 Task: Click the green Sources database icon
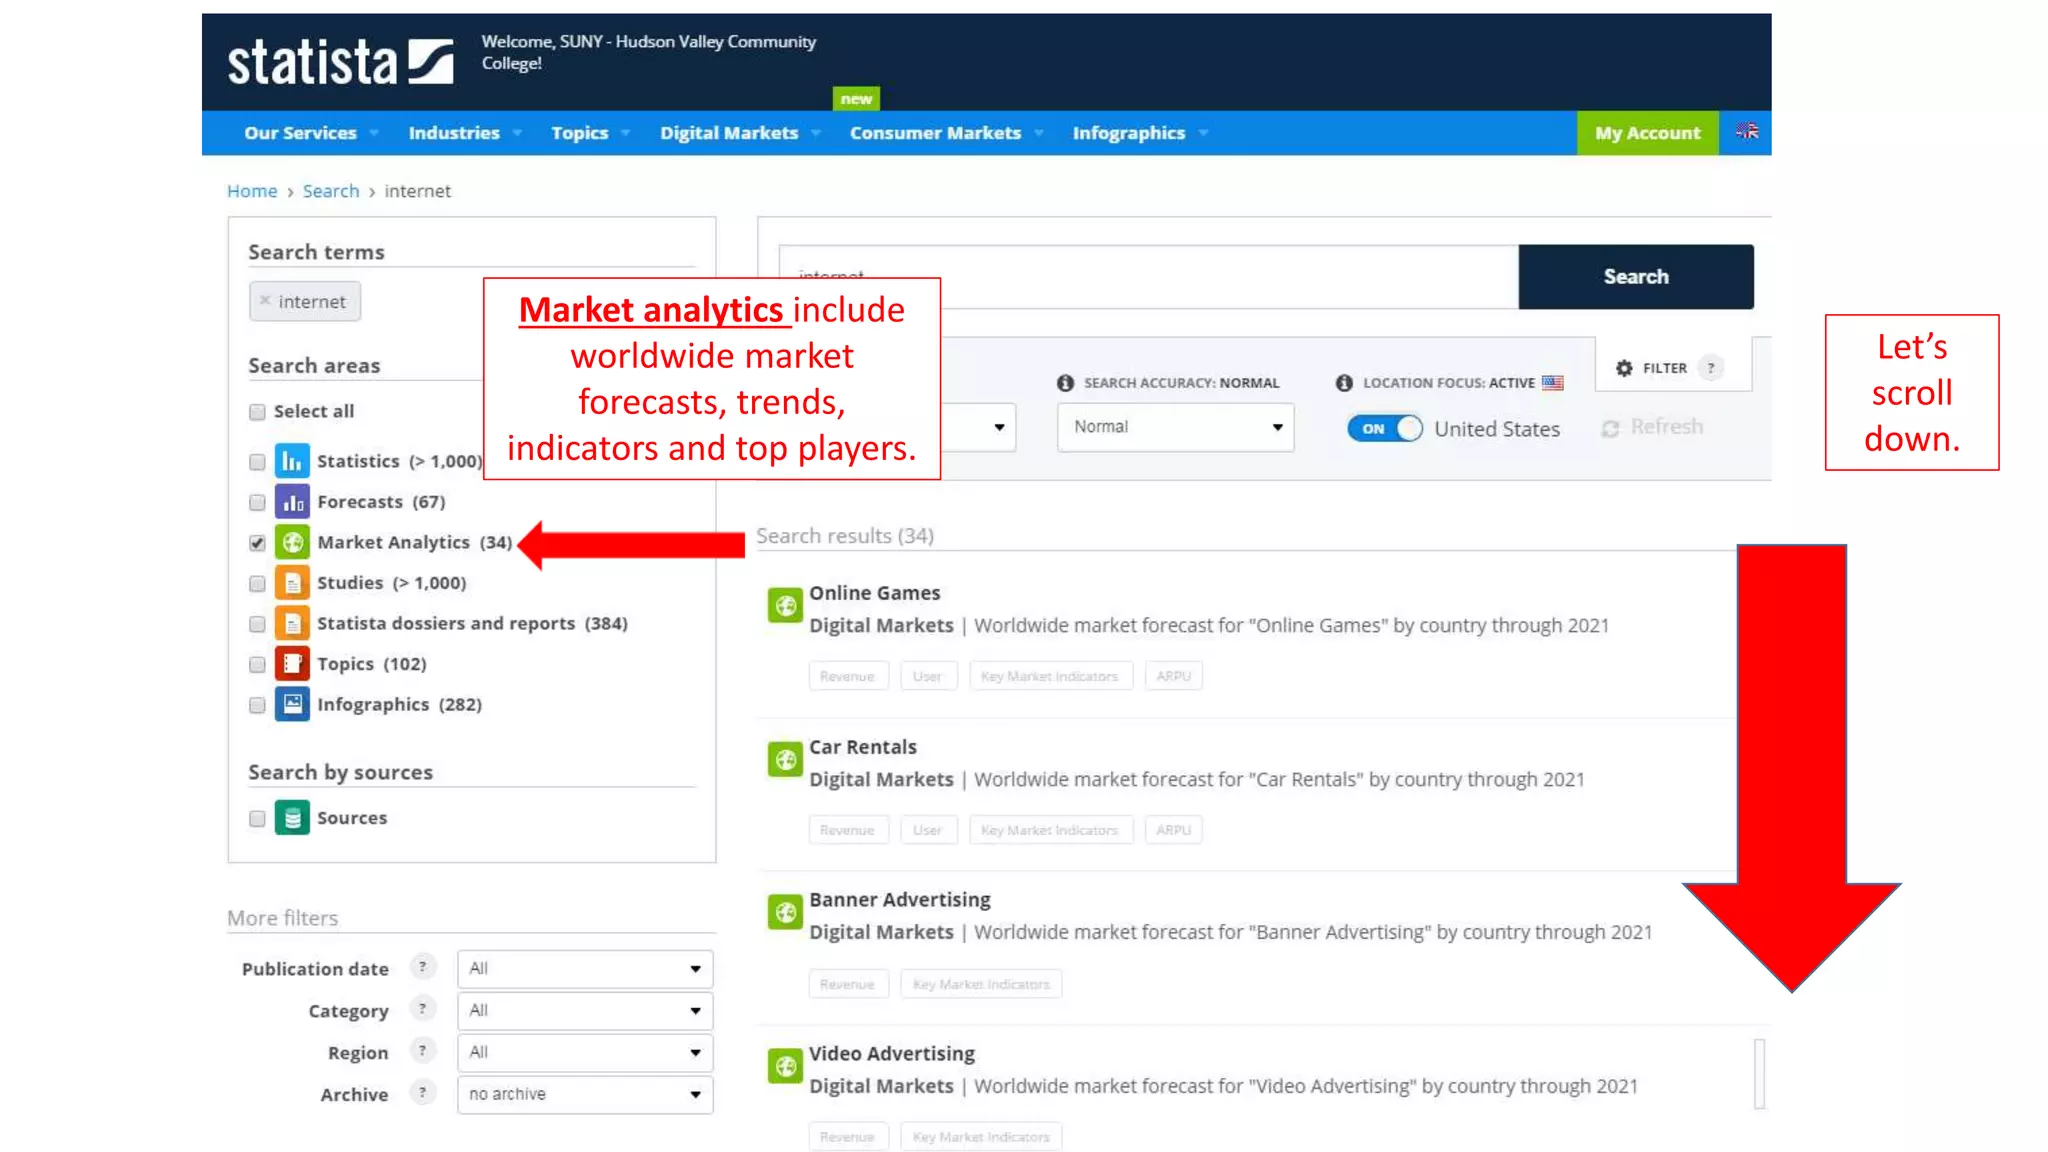[x=292, y=818]
